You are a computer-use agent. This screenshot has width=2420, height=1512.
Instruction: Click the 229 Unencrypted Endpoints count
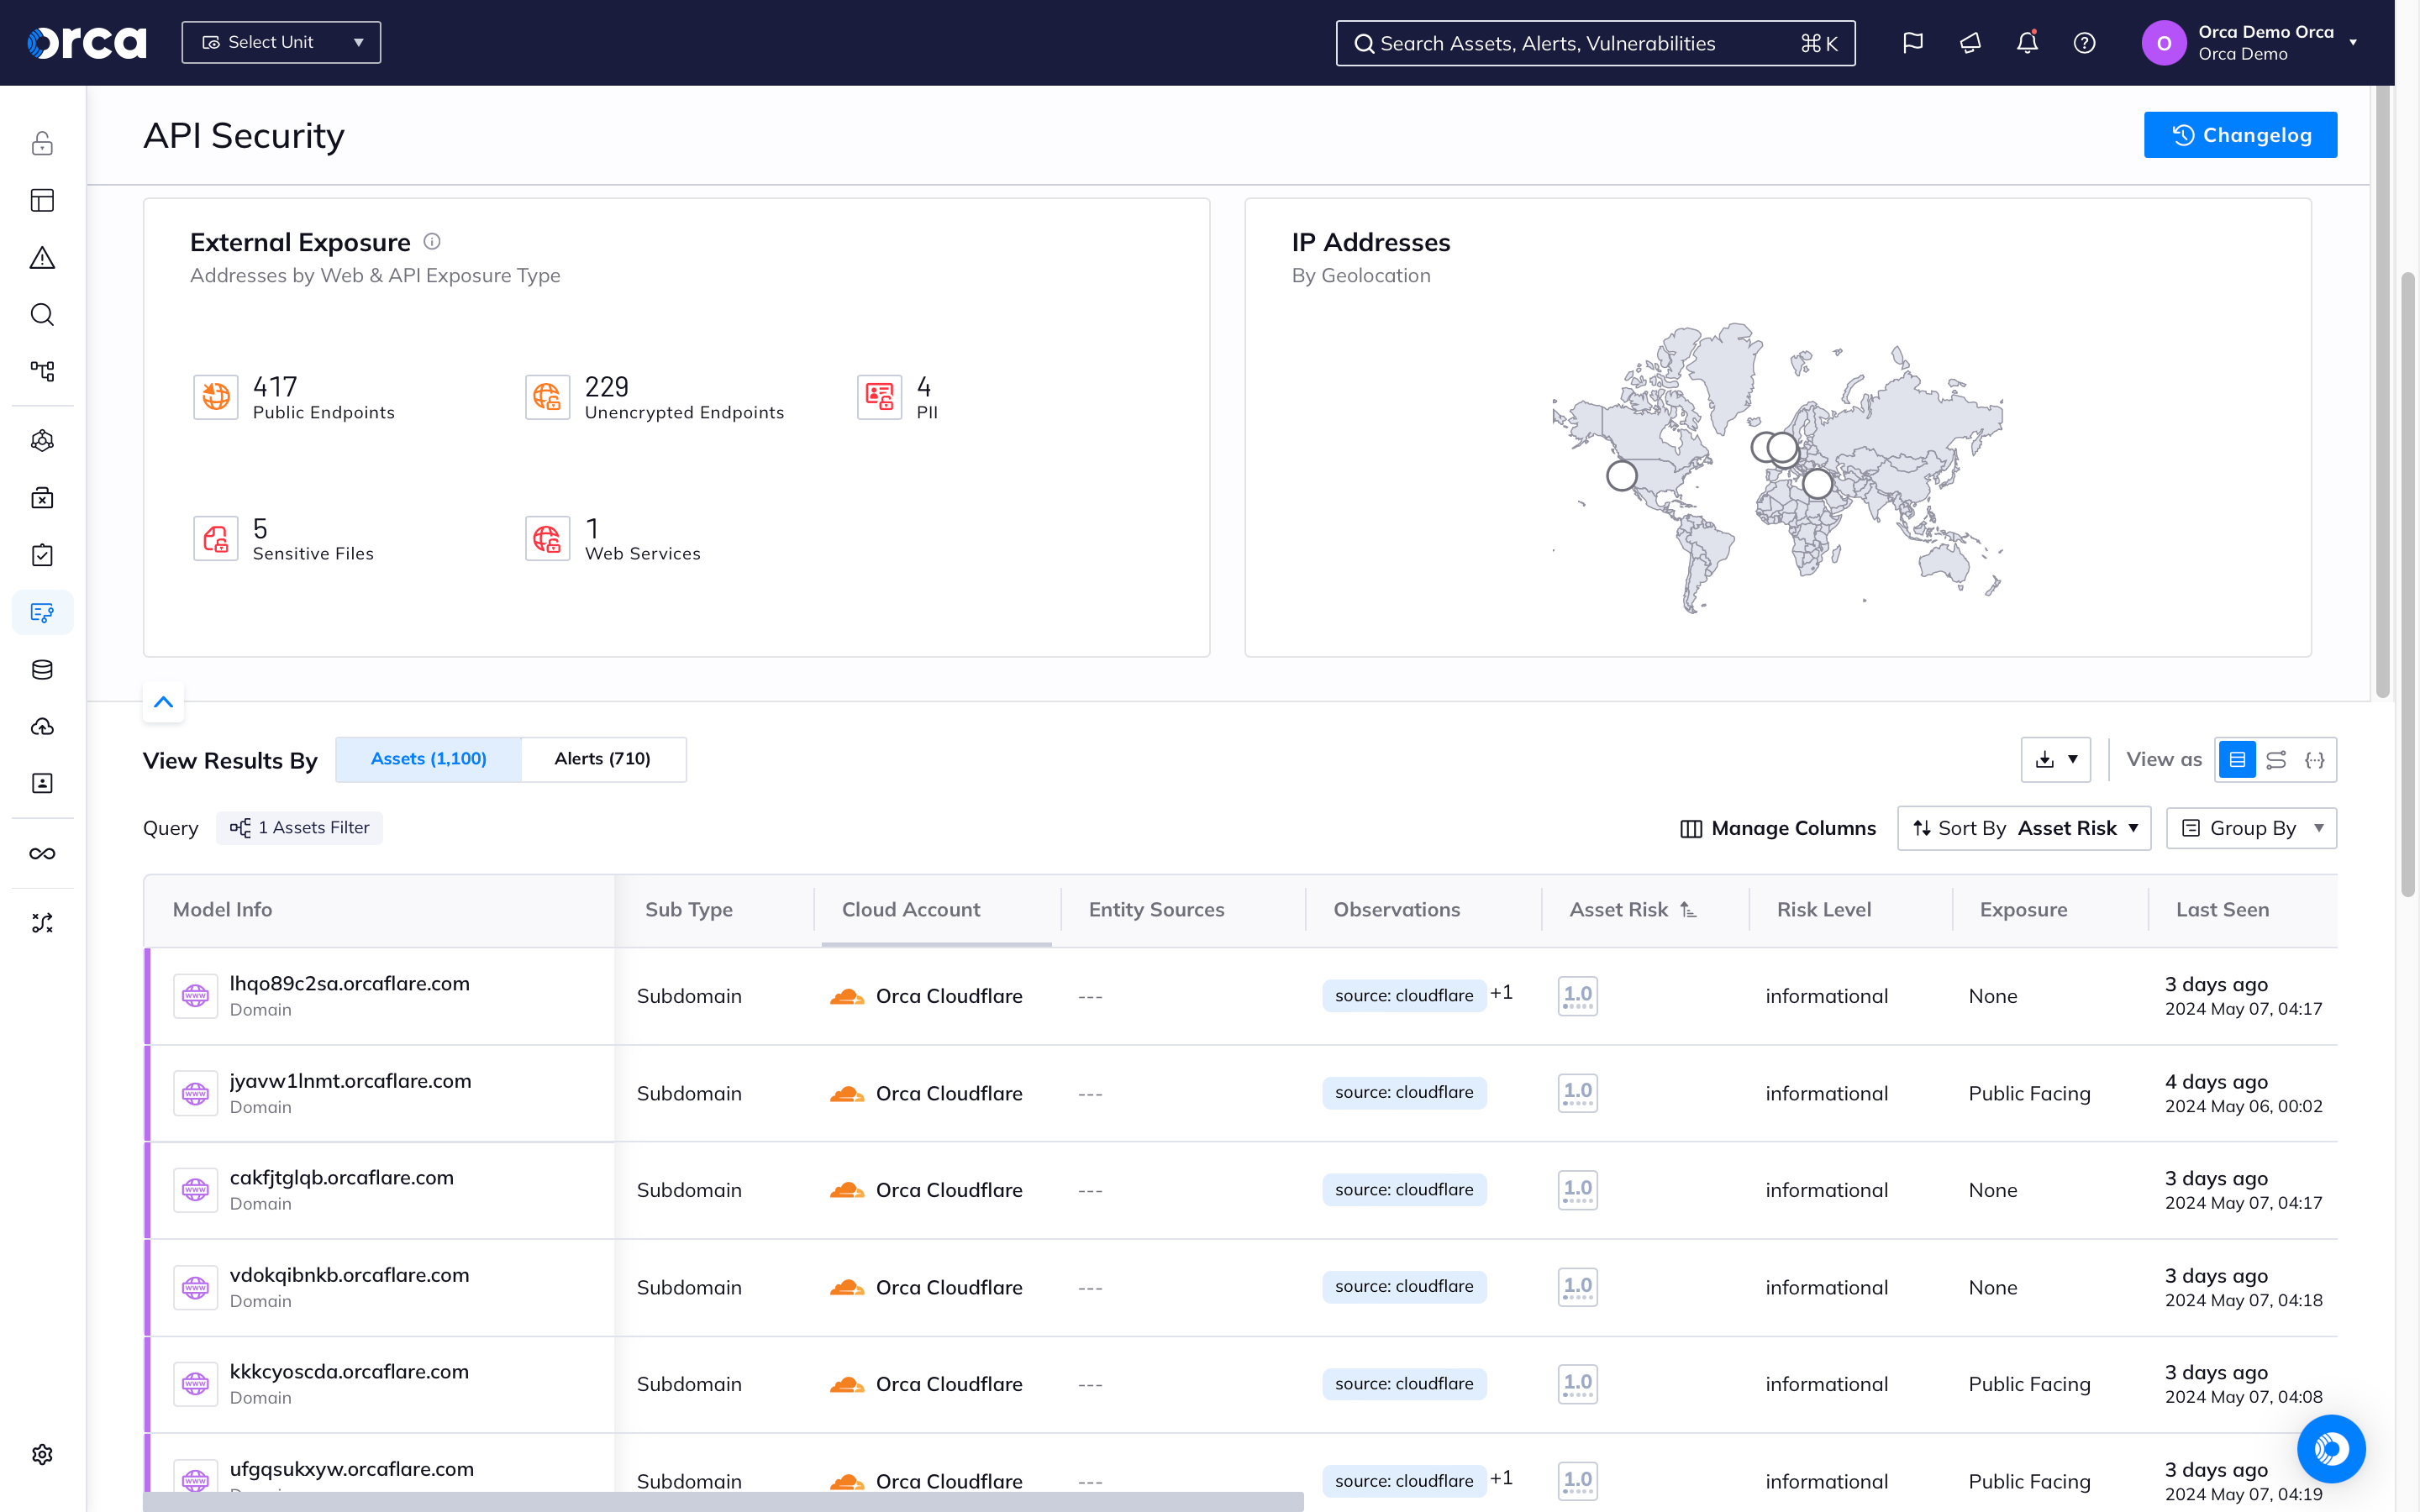coord(606,387)
